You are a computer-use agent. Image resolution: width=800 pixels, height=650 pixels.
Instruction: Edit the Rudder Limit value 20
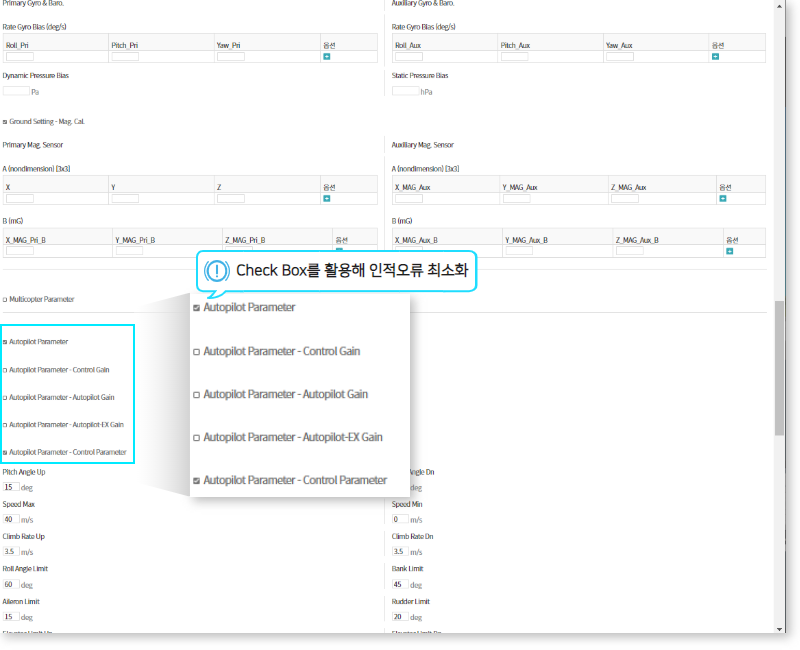(x=401, y=617)
